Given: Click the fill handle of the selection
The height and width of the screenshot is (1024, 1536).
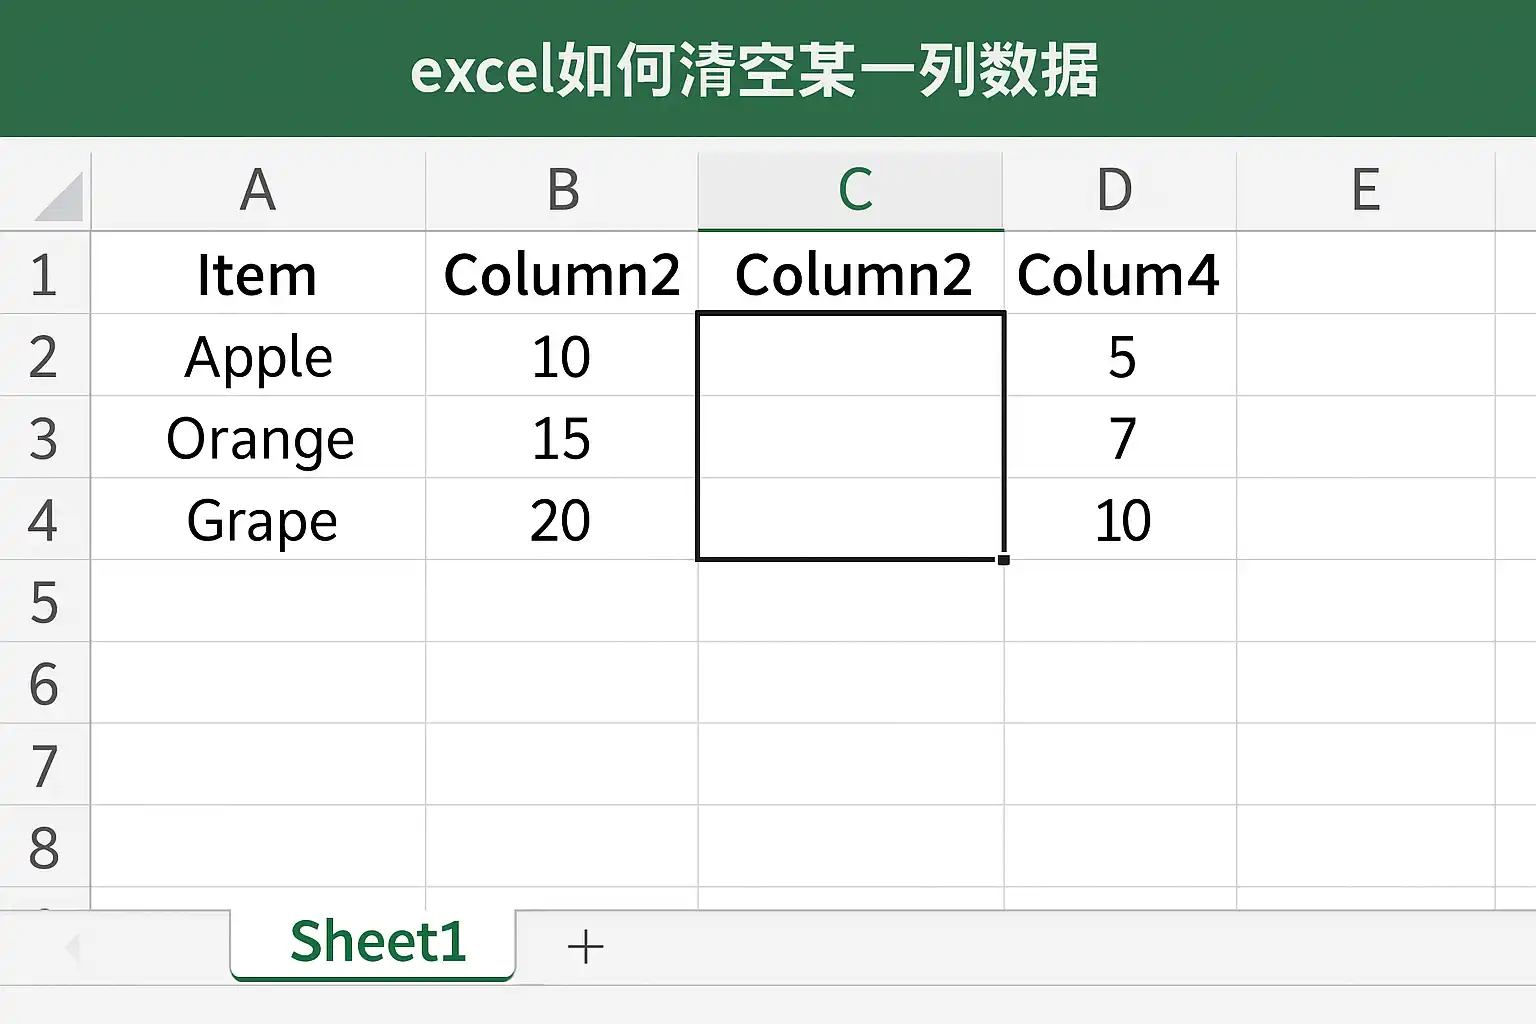Looking at the screenshot, I should pos(1003,560).
